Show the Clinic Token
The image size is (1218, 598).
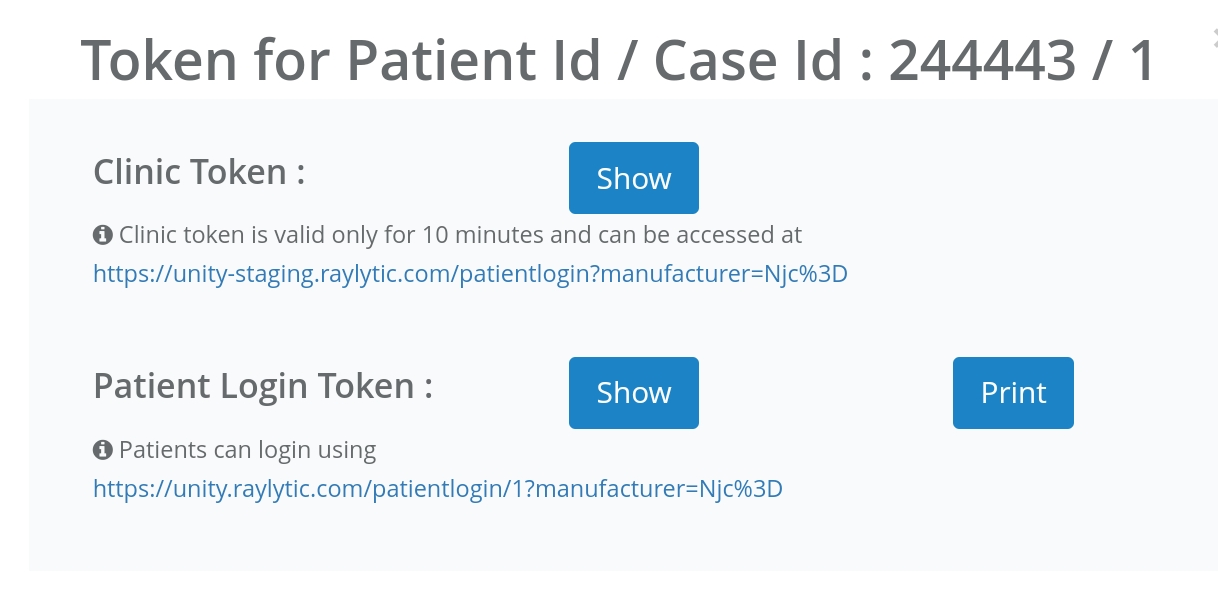coord(633,178)
